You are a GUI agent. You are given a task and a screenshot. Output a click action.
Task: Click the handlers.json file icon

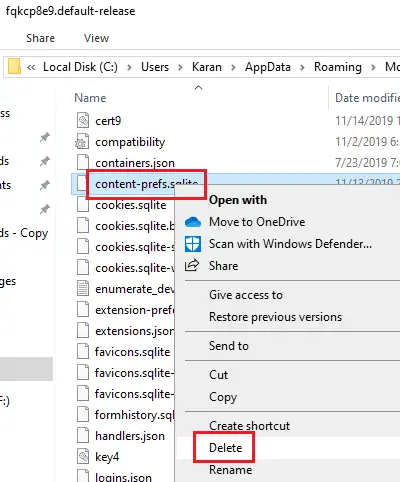pos(83,435)
